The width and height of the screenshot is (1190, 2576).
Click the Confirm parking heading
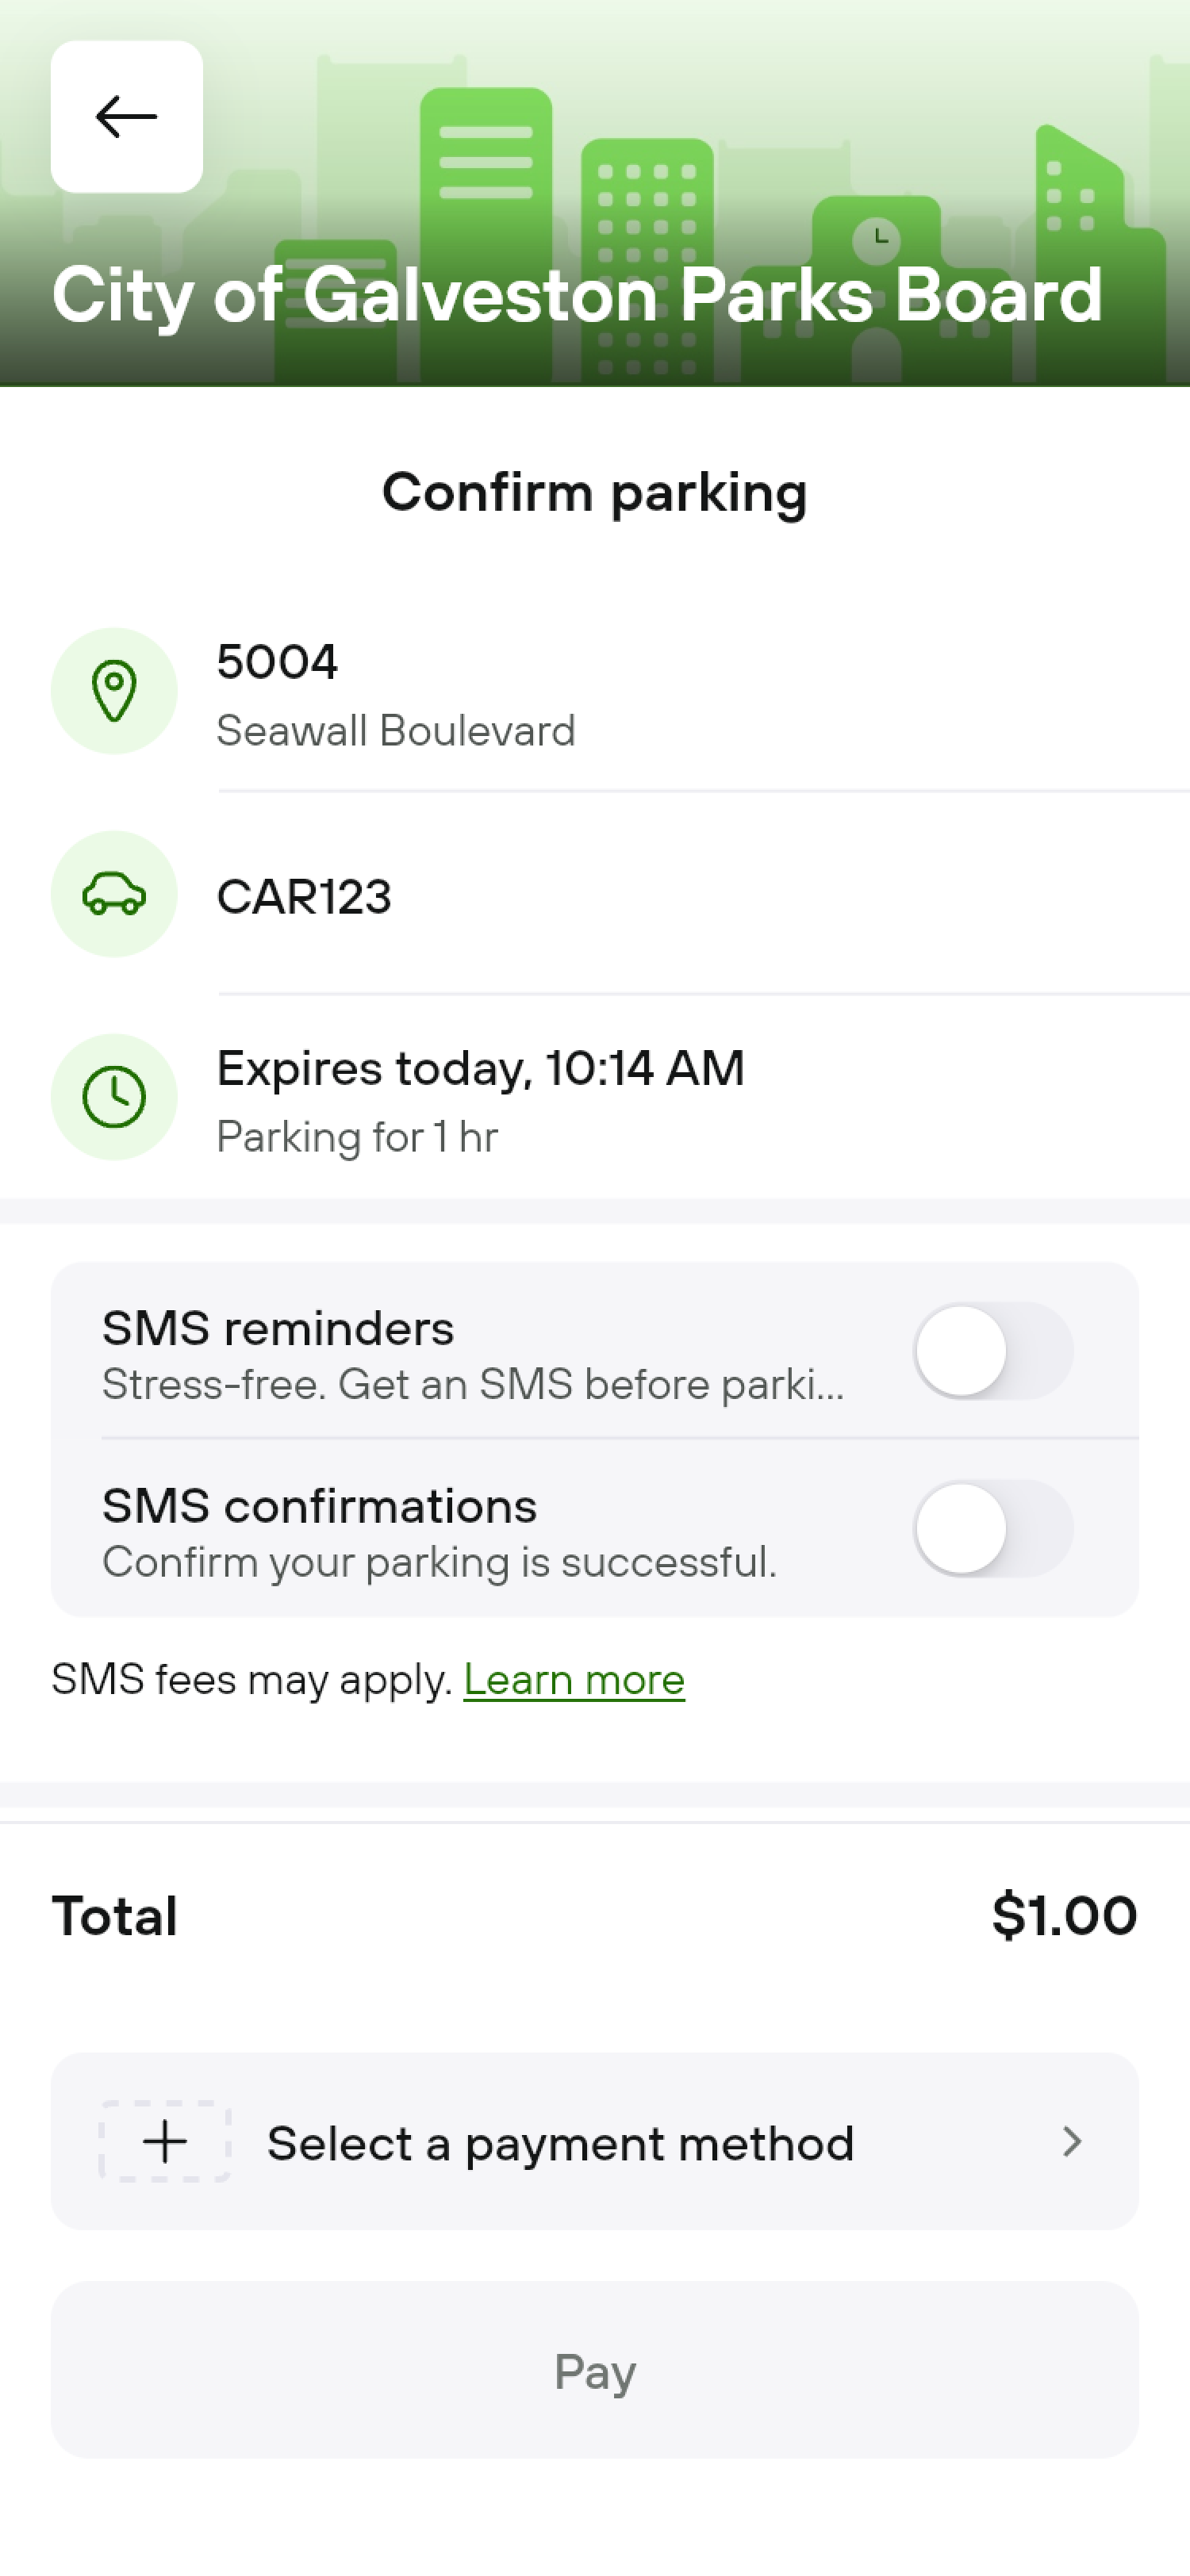(595, 492)
